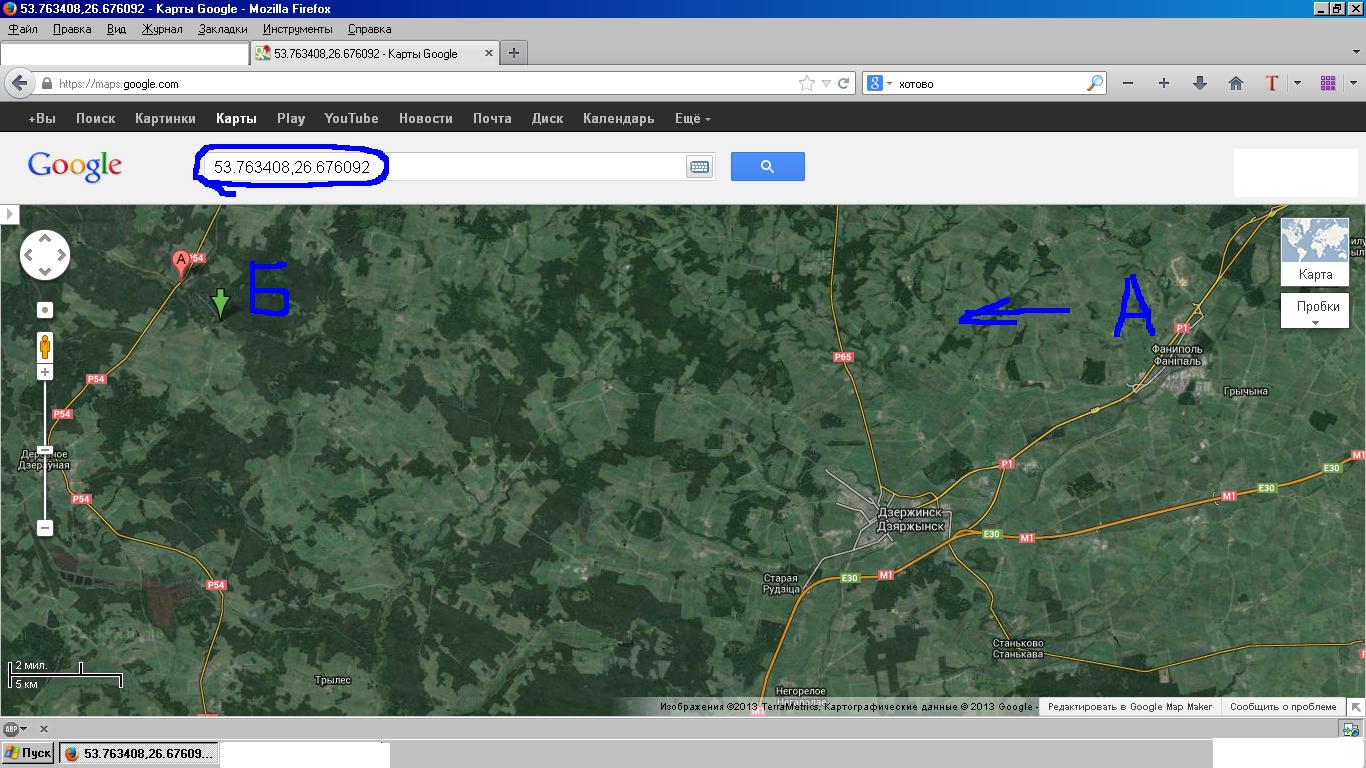The height and width of the screenshot is (768, 1366).
Task: Open the Firefox downloads arrow icon
Action: coord(1200,84)
